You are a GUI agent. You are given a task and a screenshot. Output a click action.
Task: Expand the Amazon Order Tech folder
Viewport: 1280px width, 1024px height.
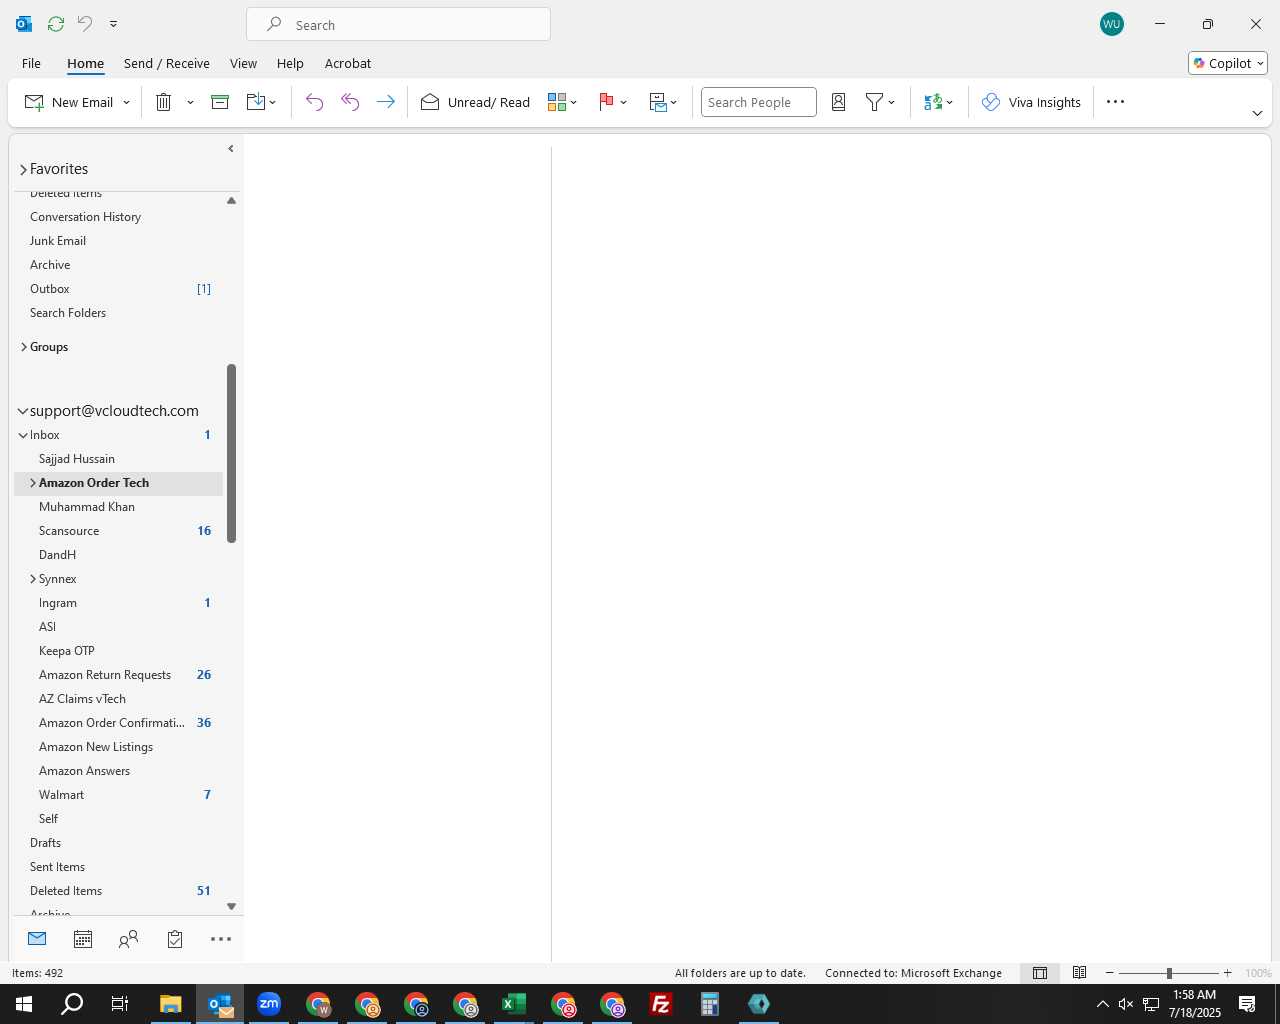click(x=32, y=483)
